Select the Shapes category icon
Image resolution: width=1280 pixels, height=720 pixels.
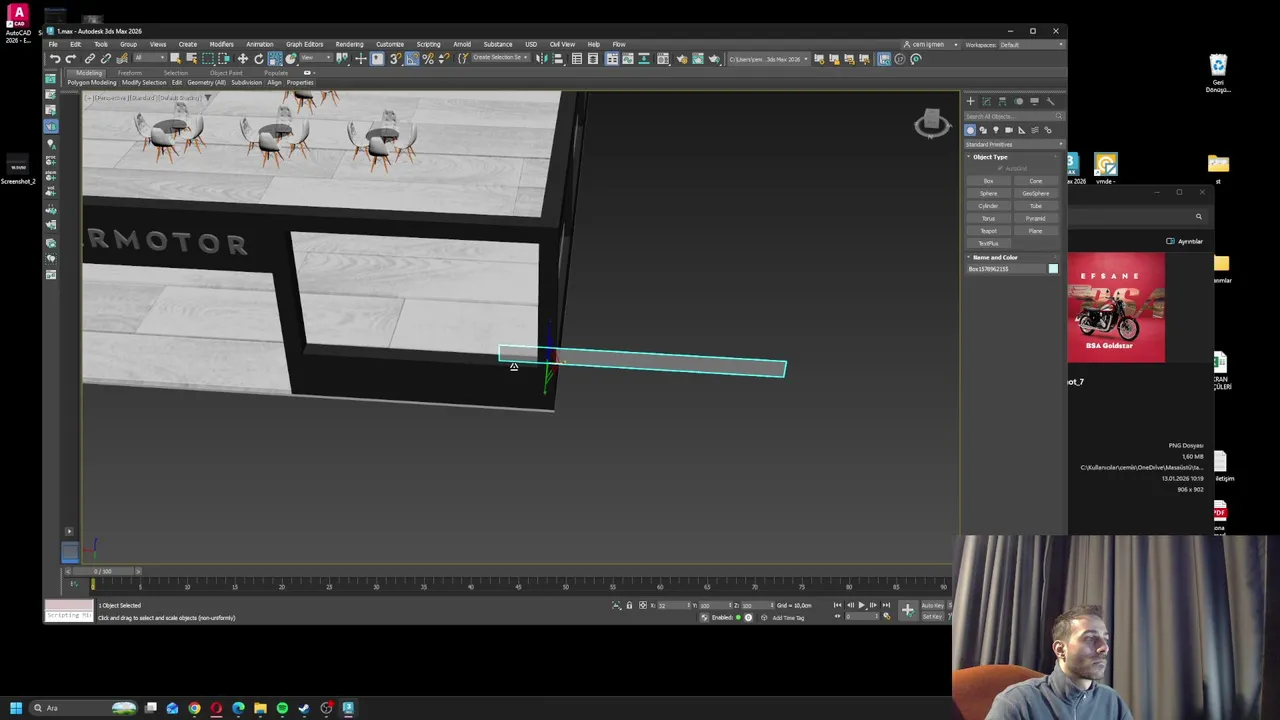[983, 130]
